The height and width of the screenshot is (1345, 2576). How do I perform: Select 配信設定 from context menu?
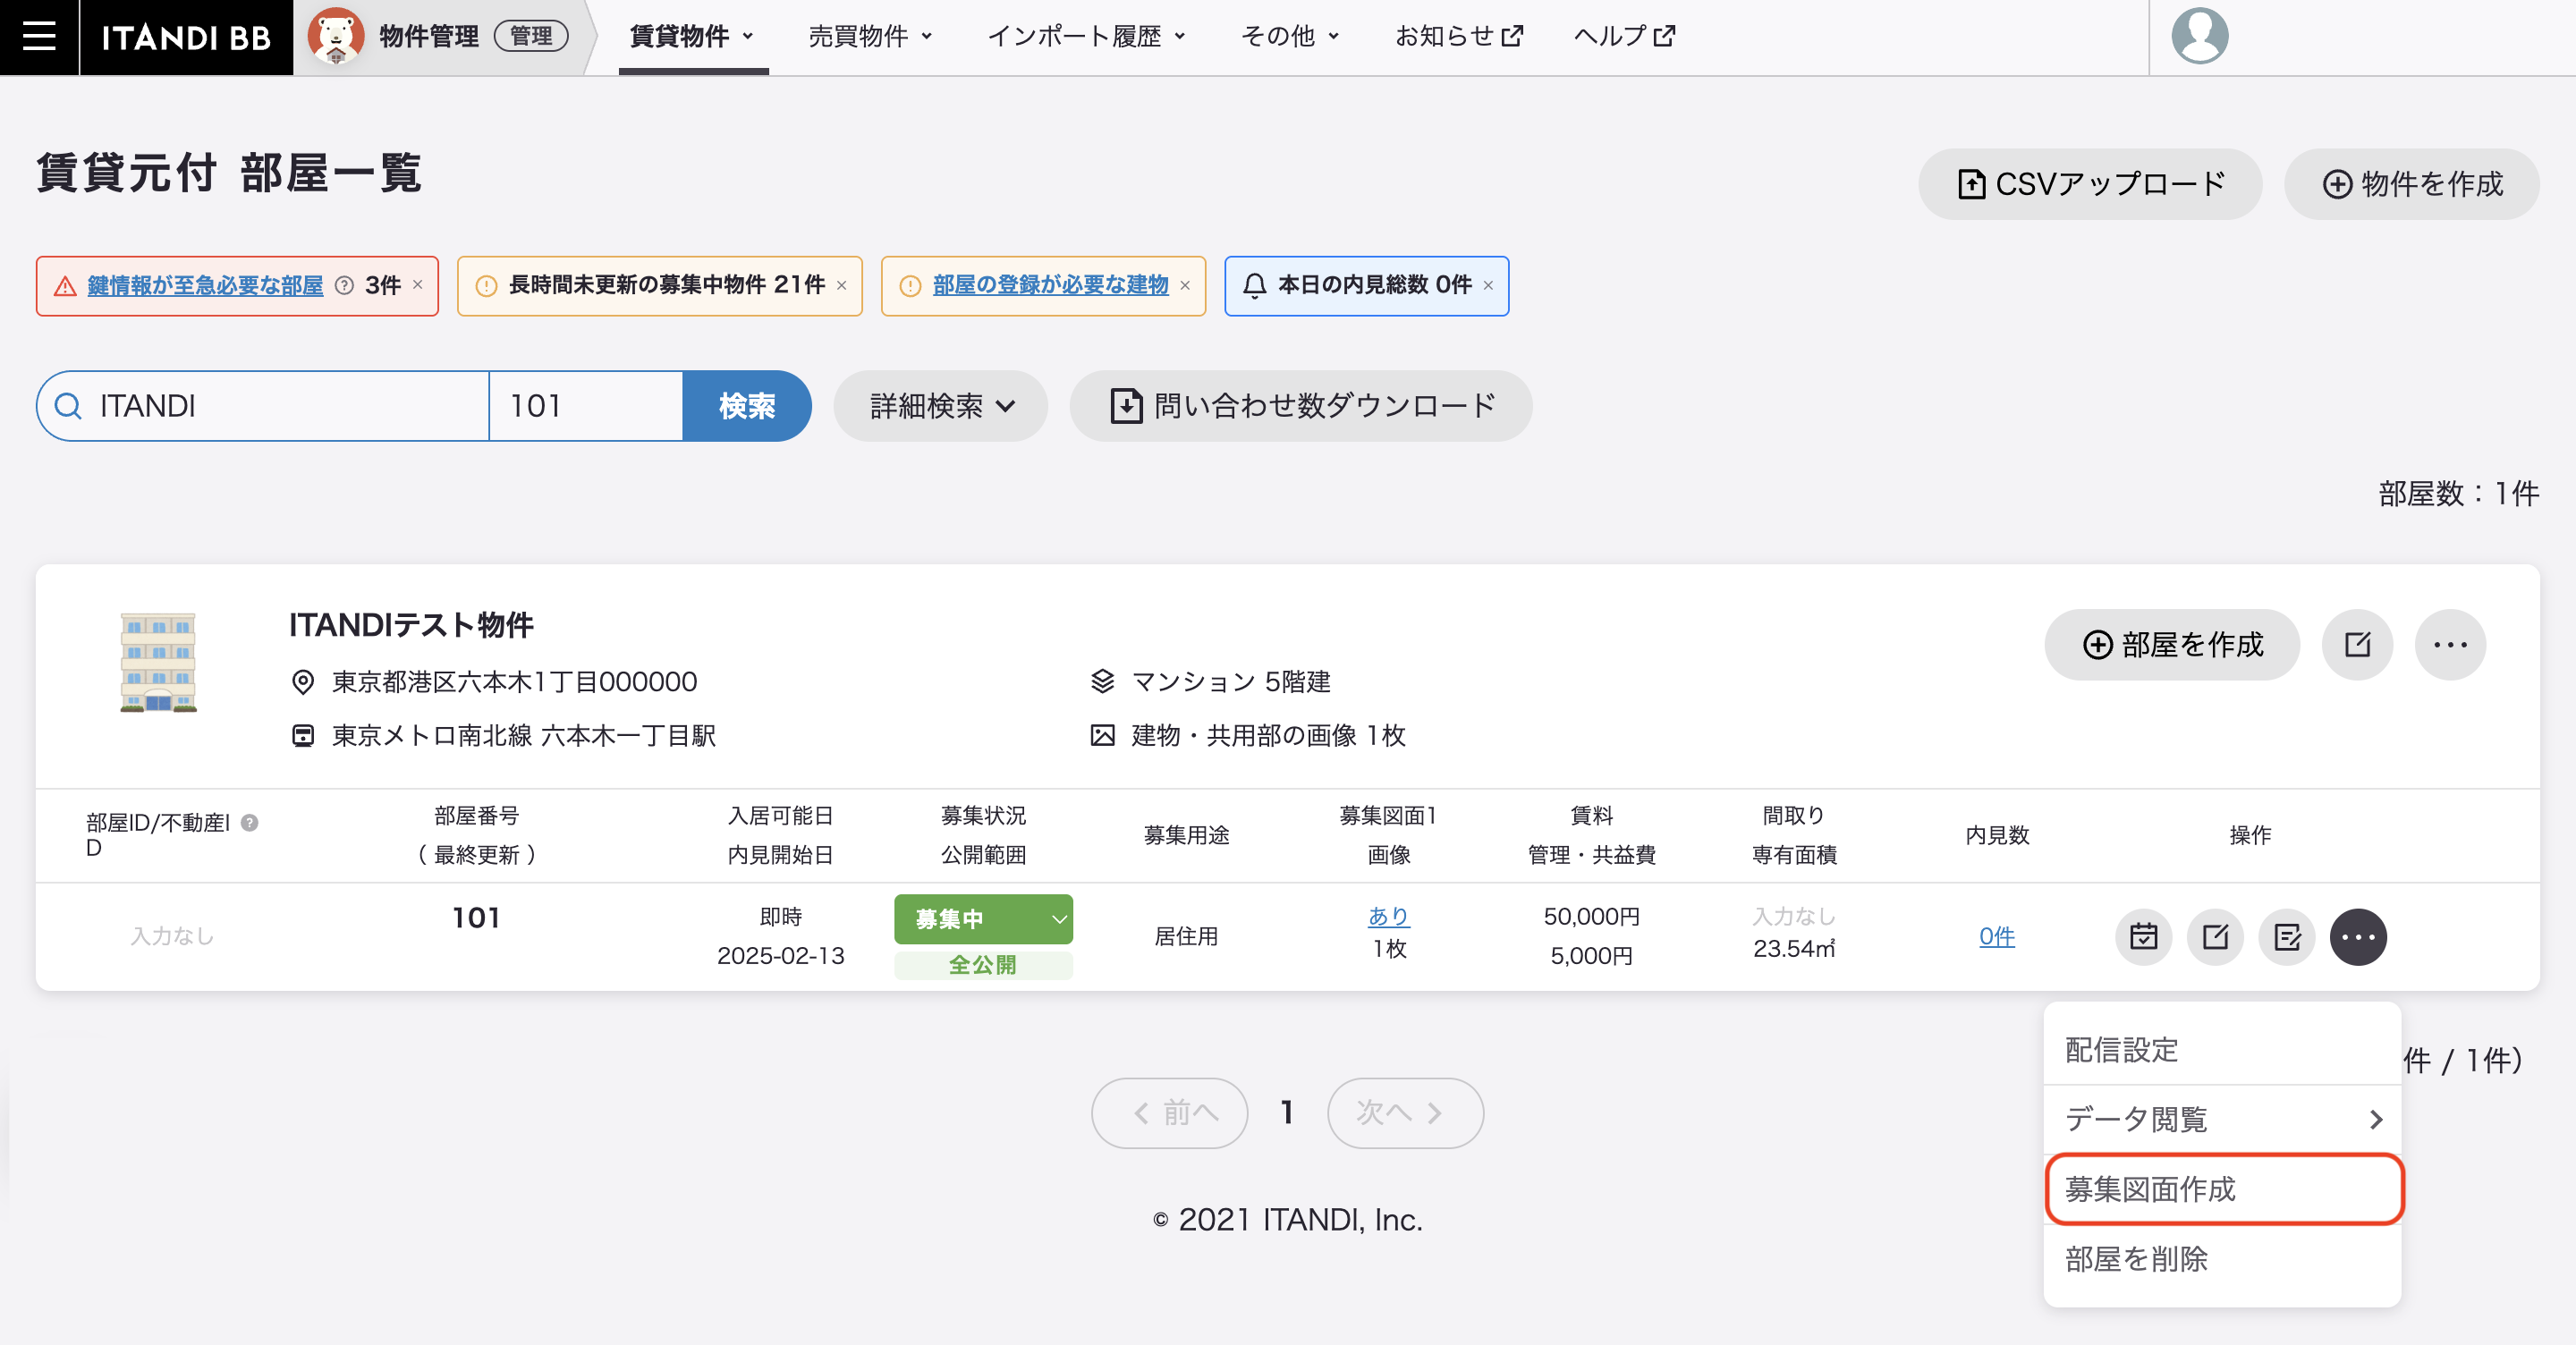pos(2222,1049)
